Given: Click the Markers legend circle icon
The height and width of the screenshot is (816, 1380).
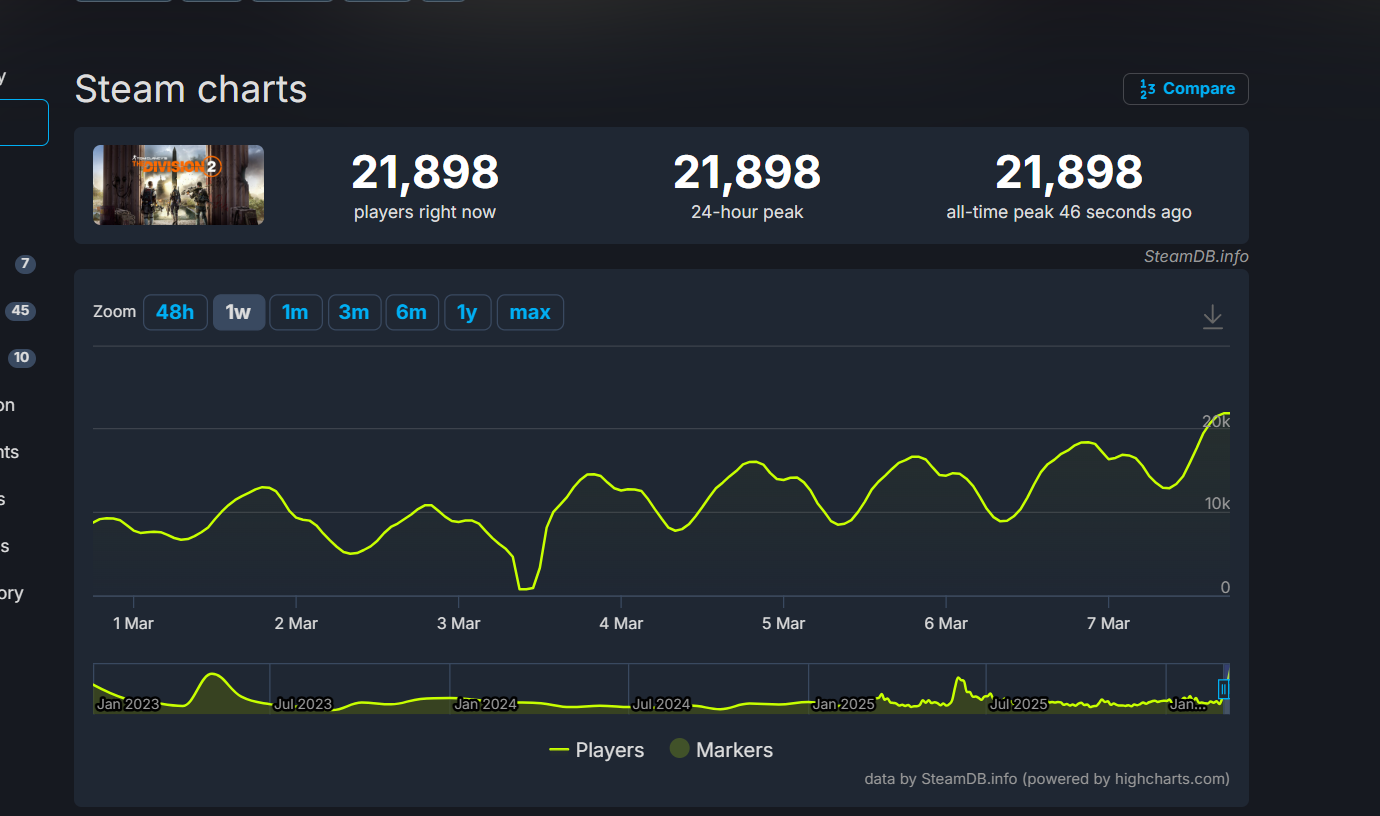Looking at the screenshot, I should [x=680, y=749].
